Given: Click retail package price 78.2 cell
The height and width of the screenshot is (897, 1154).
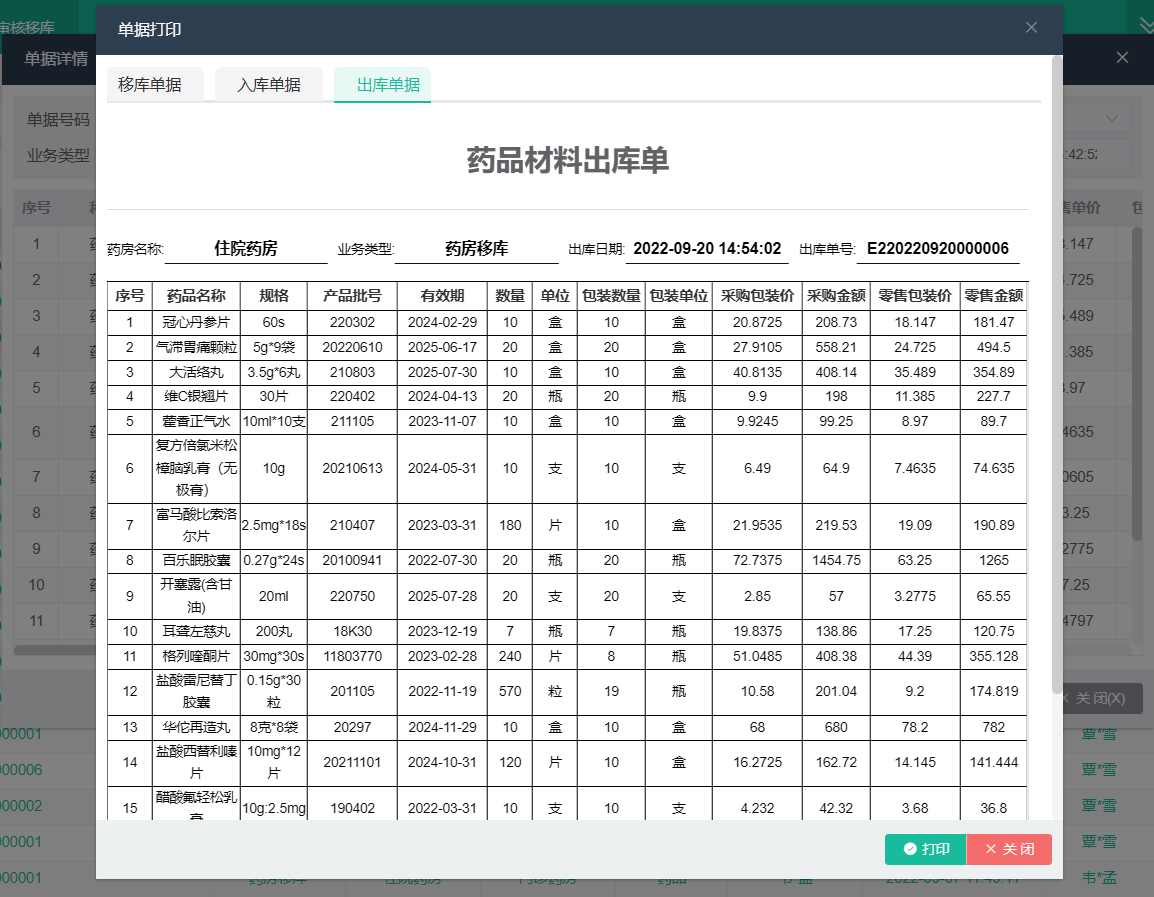Looking at the screenshot, I should click(x=915, y=727).
